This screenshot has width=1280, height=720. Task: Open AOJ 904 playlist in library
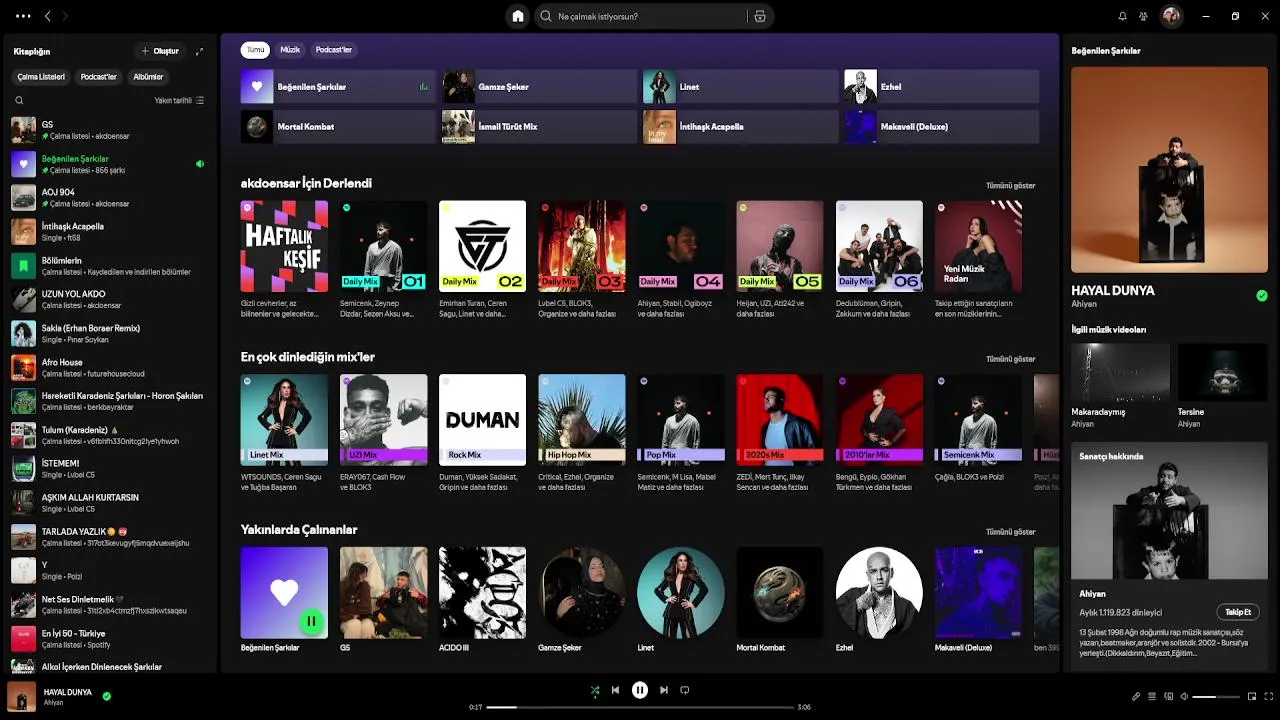point(109,198)
